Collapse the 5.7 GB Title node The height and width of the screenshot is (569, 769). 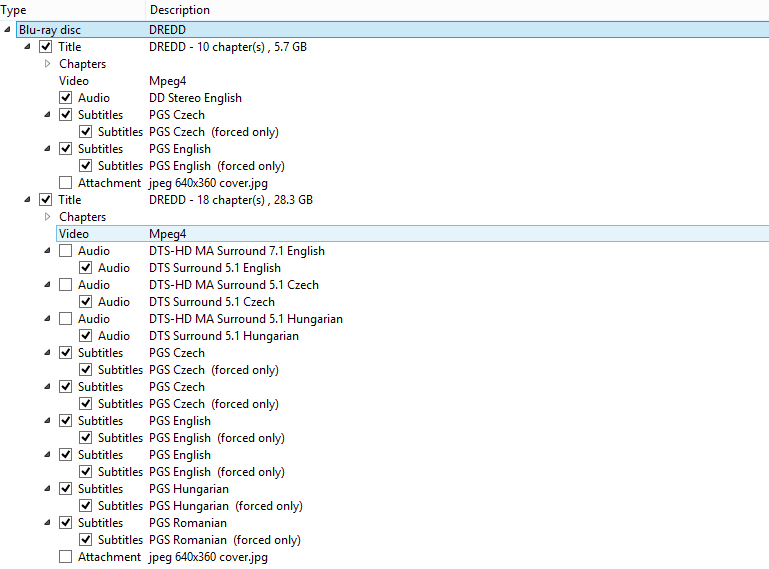point(27,47)
